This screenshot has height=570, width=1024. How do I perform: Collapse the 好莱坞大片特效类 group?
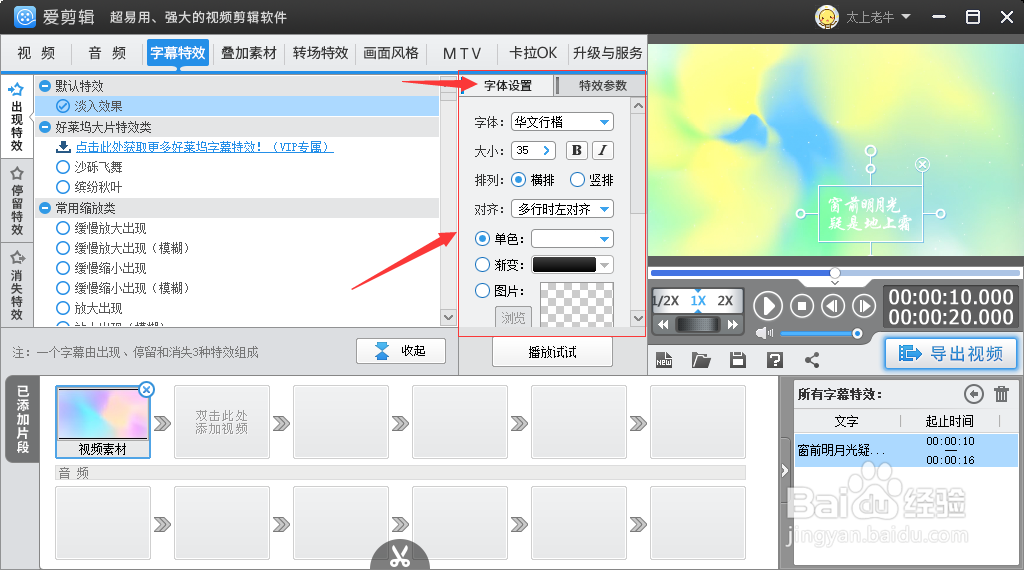tap(45, 127)
